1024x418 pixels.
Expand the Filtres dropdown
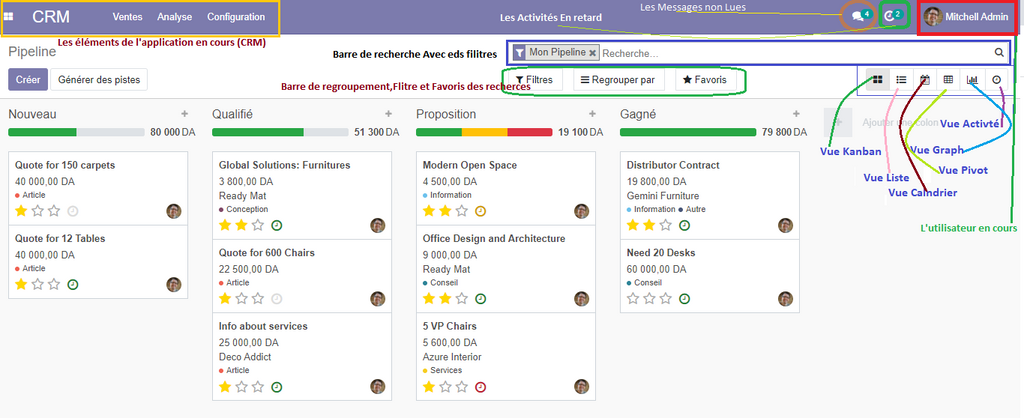534,79
